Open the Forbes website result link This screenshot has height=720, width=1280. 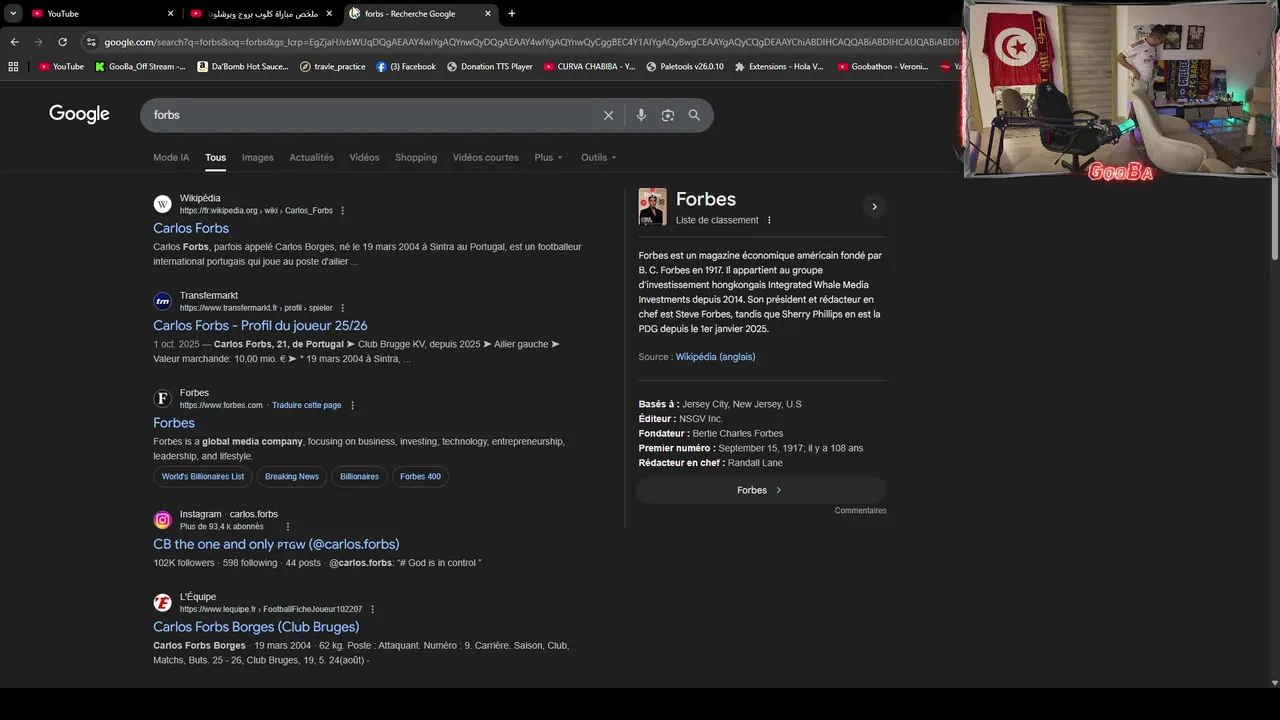coord(174,423)
